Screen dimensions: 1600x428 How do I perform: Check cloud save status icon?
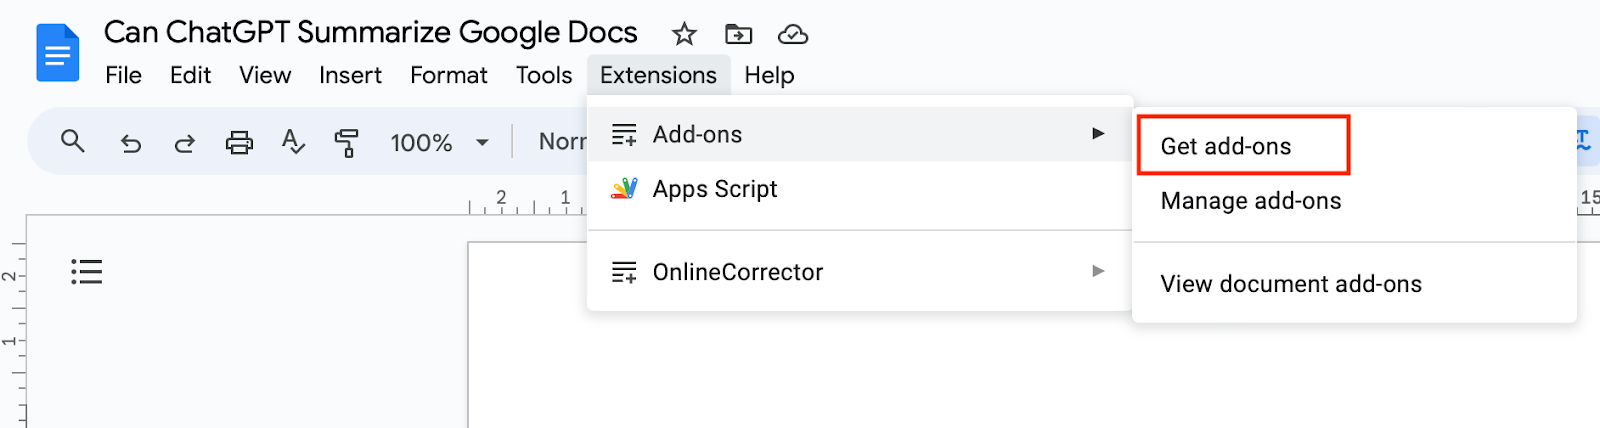coord(793,34)
